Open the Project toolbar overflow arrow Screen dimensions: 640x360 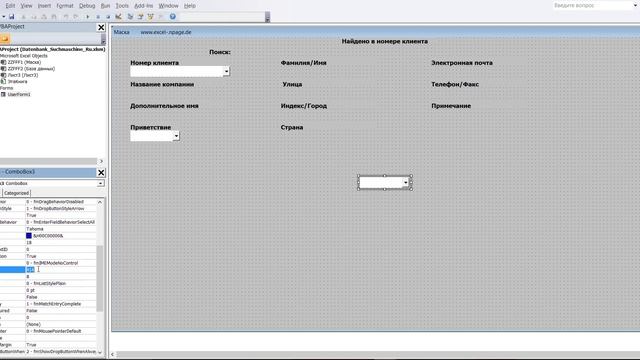tap(103, 40)
